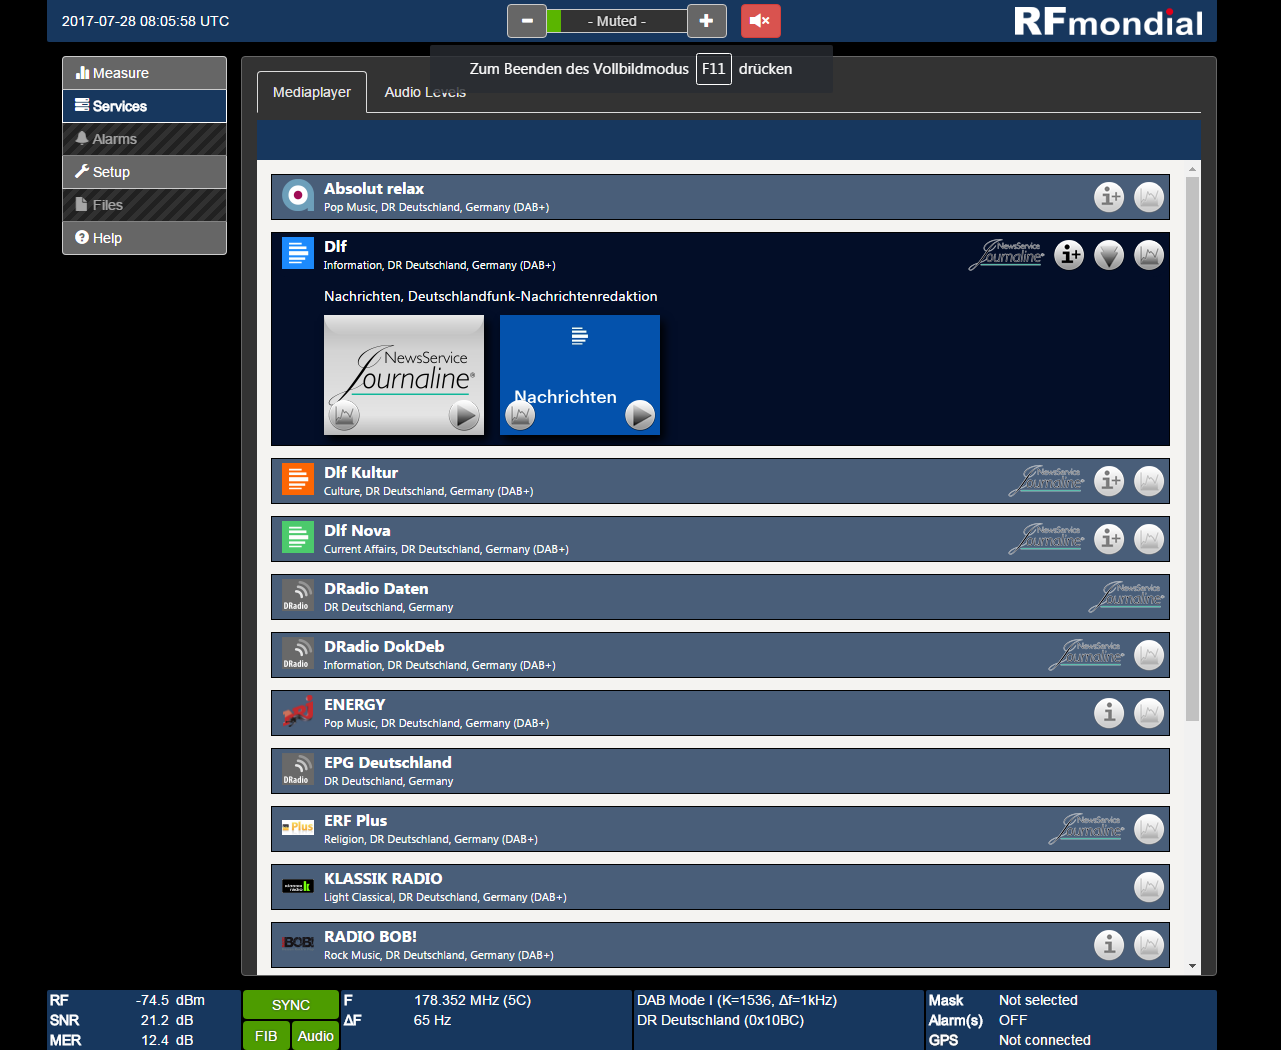Open the info-plus icon for Dlf Nova
This screenshot has height=1050, width=1281.
pyautogui.click(x=1109, y=539)
